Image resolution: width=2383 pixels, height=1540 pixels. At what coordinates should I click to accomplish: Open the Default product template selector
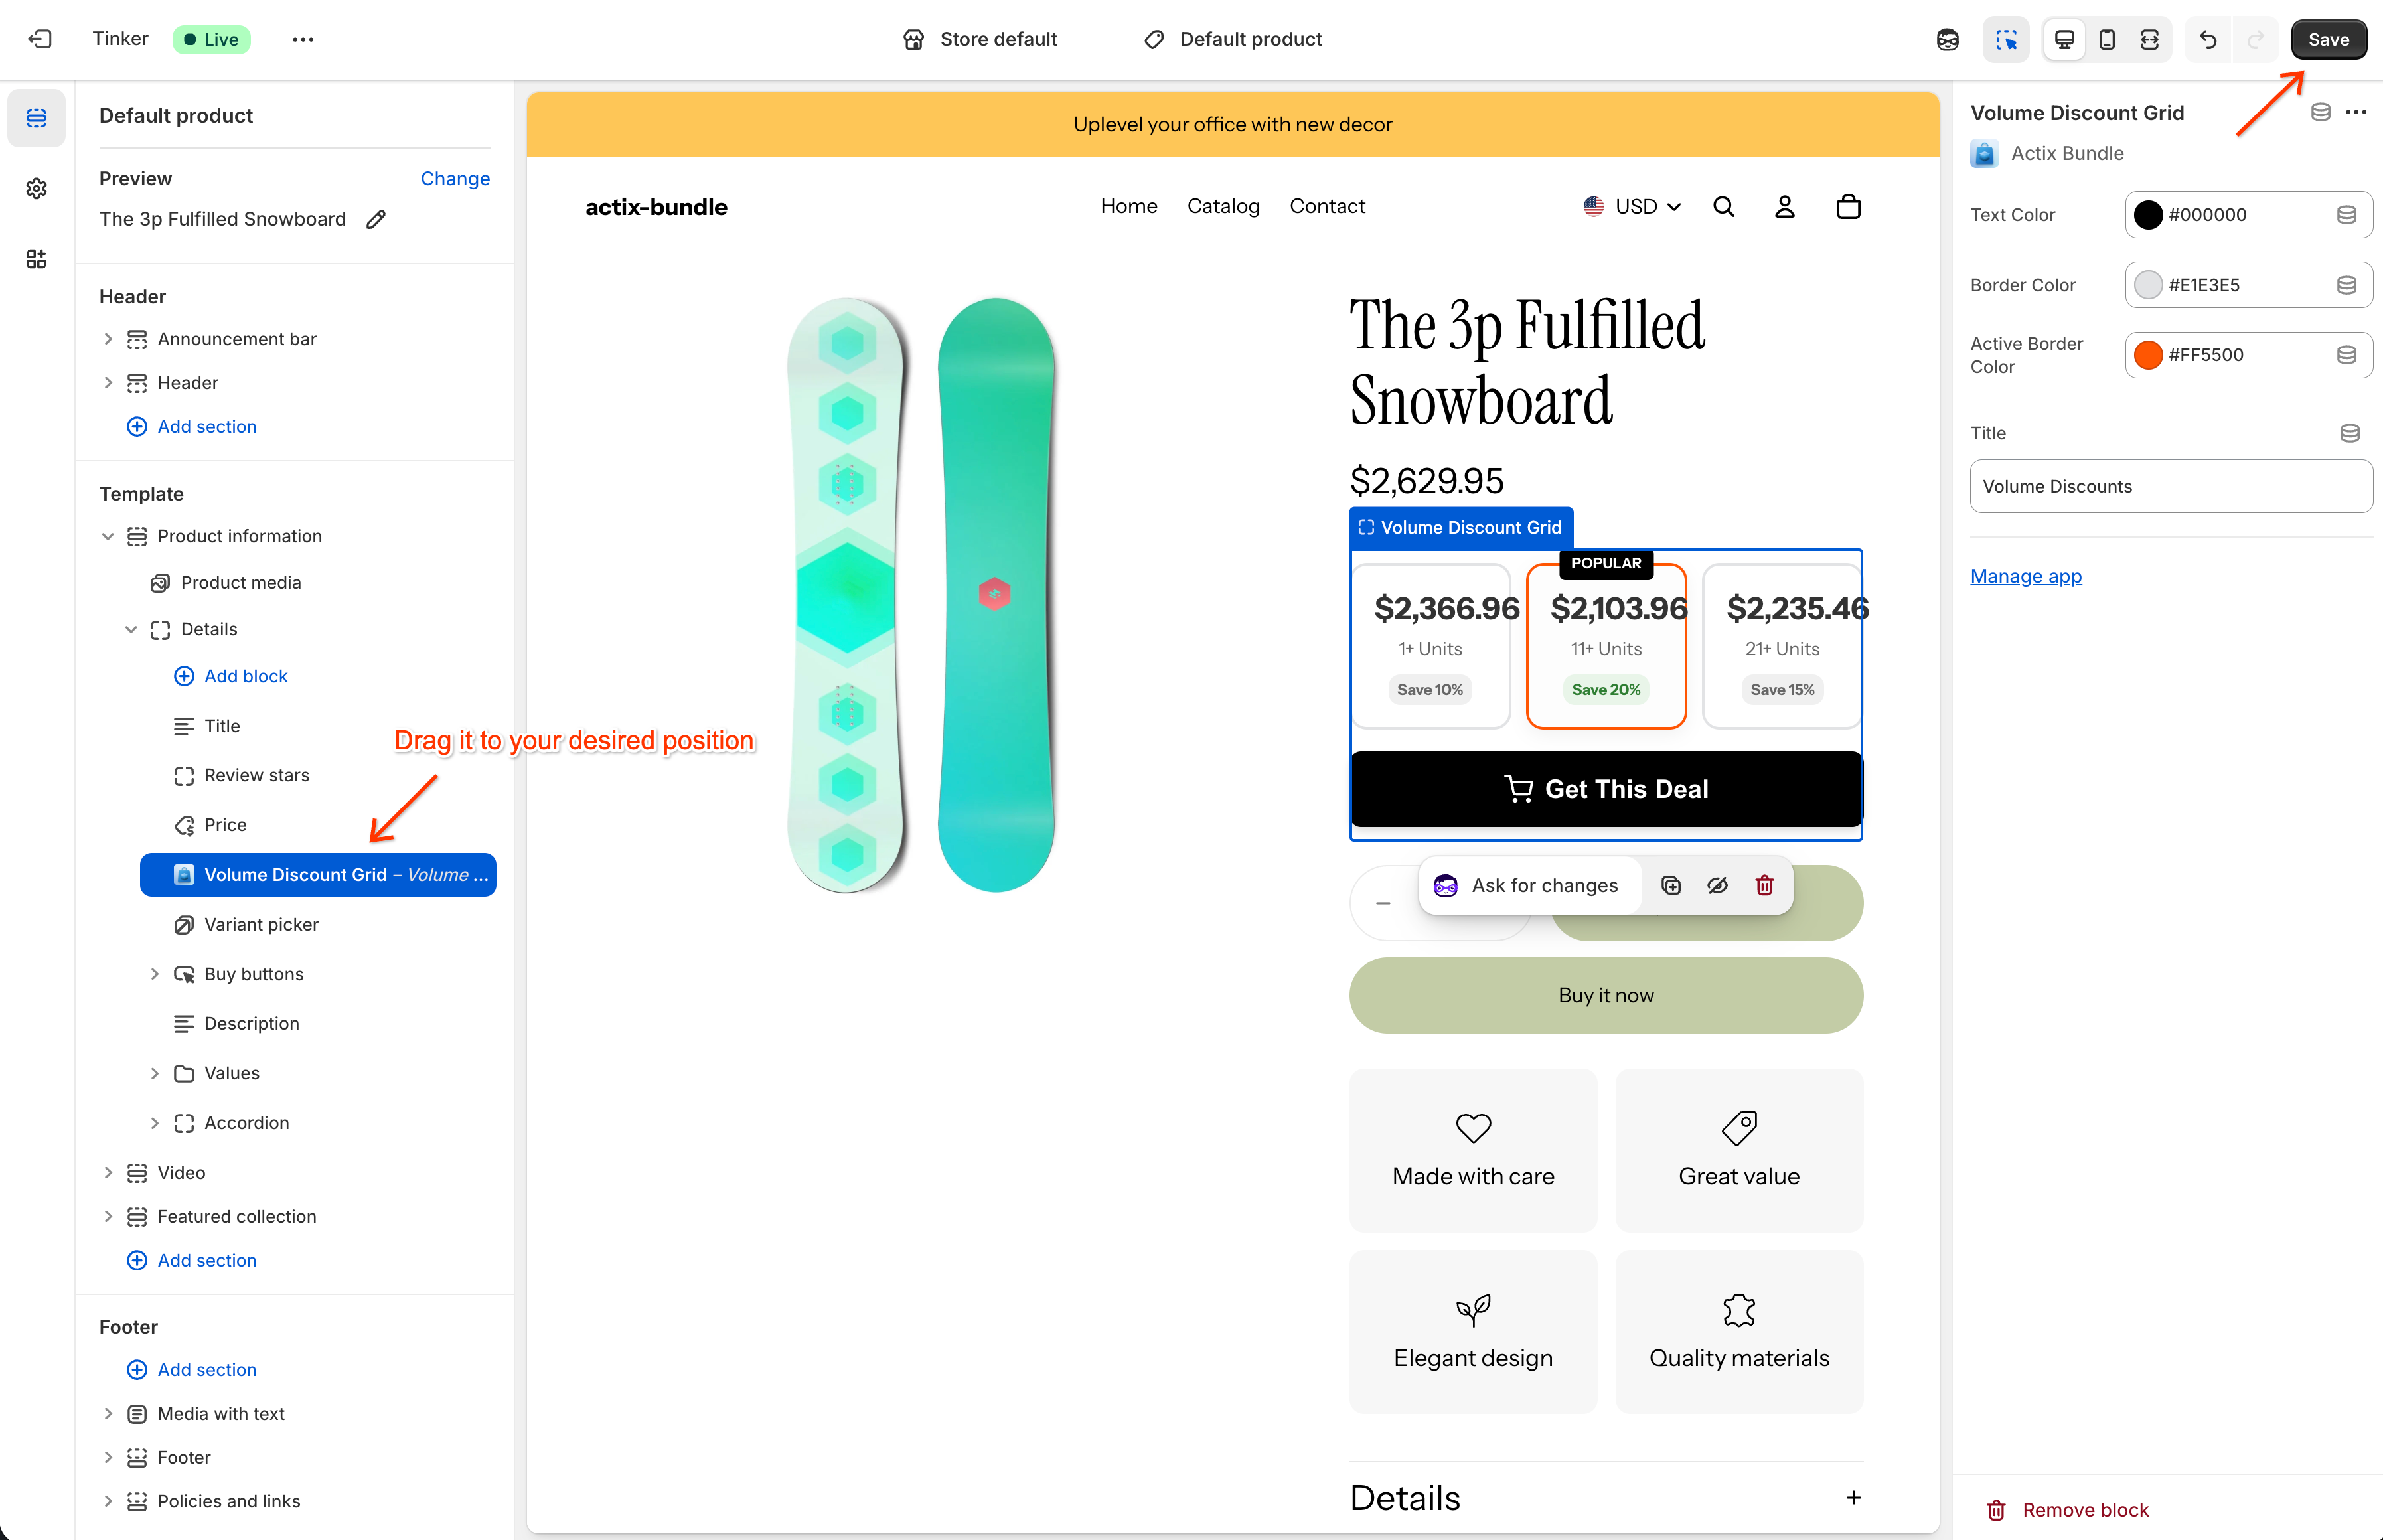(1233, 39)
